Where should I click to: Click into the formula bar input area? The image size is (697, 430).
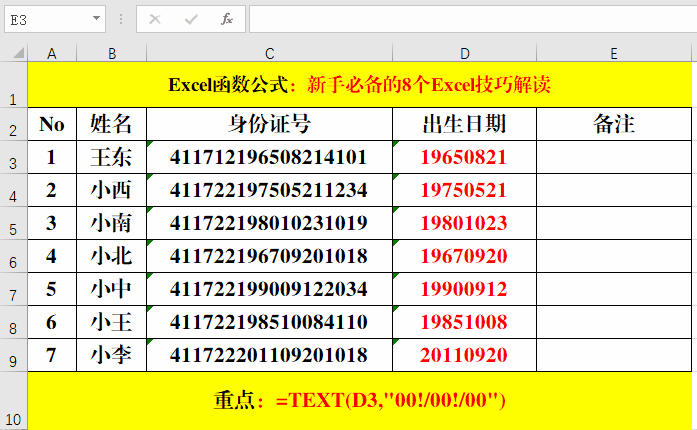pyautogui.click(x=470, y=18)
